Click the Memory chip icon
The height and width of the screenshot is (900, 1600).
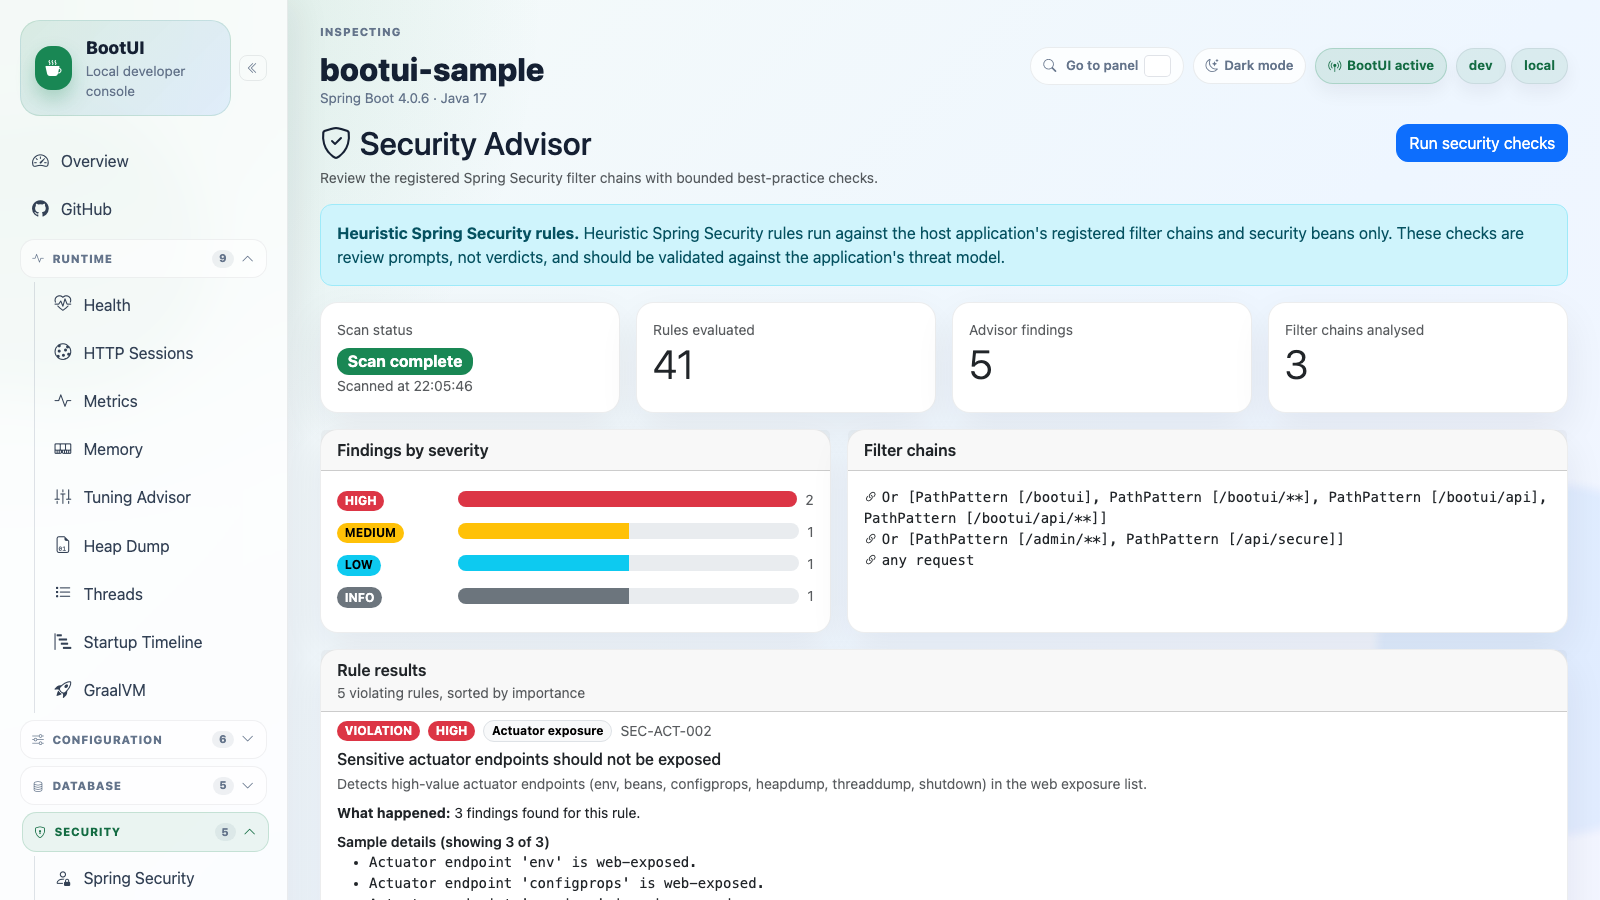click(x=63, y=449)
